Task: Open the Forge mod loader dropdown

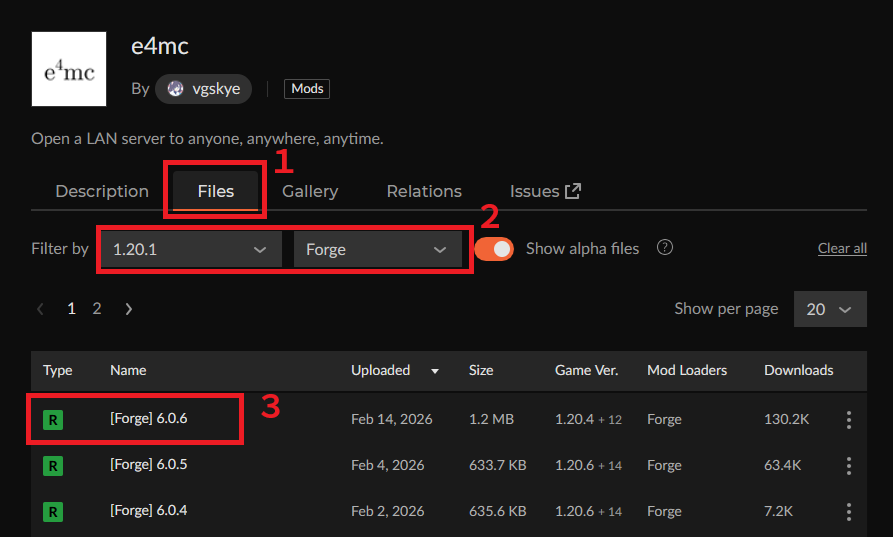Action: (376, 250)
